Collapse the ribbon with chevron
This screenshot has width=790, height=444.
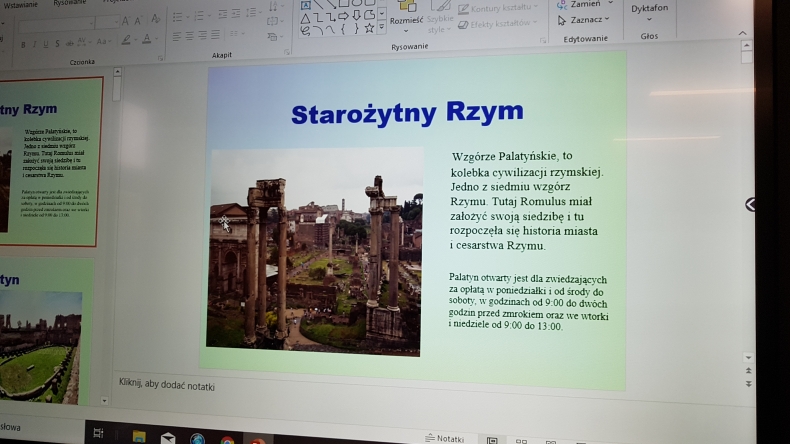[743, 33]
